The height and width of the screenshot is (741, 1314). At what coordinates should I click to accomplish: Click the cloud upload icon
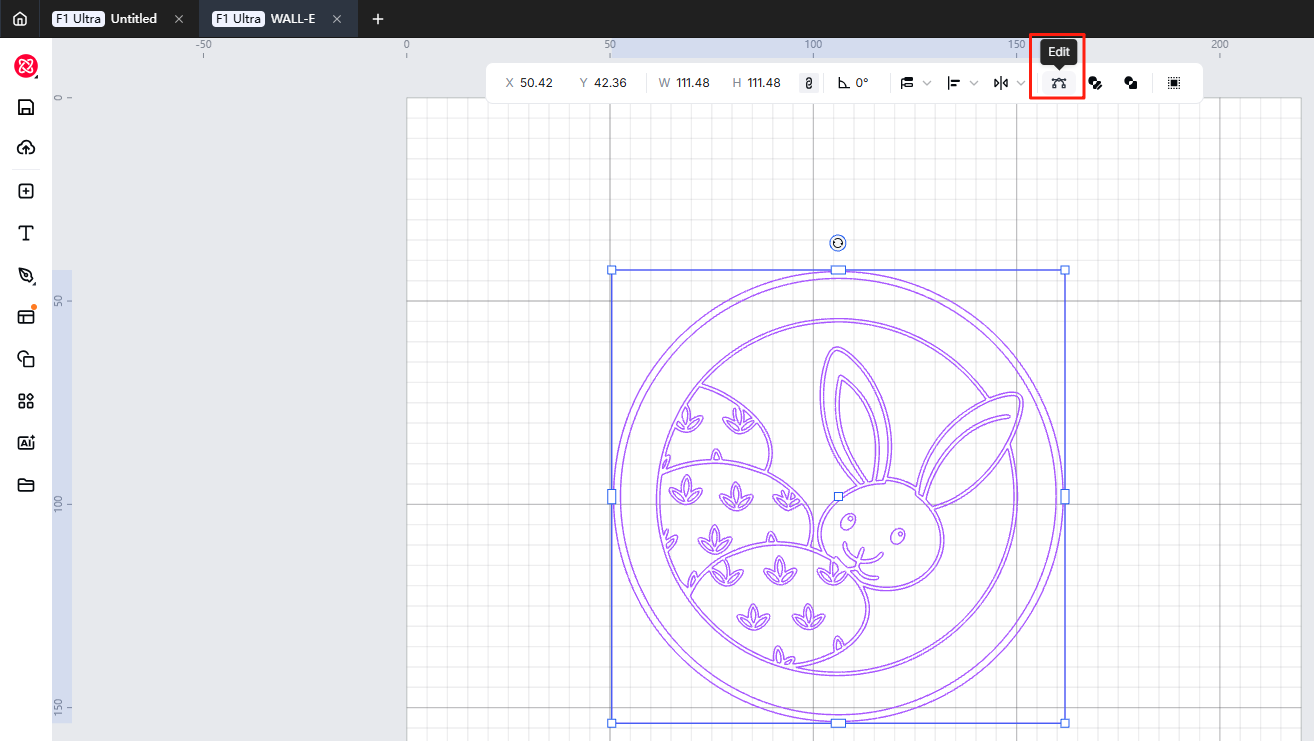point(26,148)
